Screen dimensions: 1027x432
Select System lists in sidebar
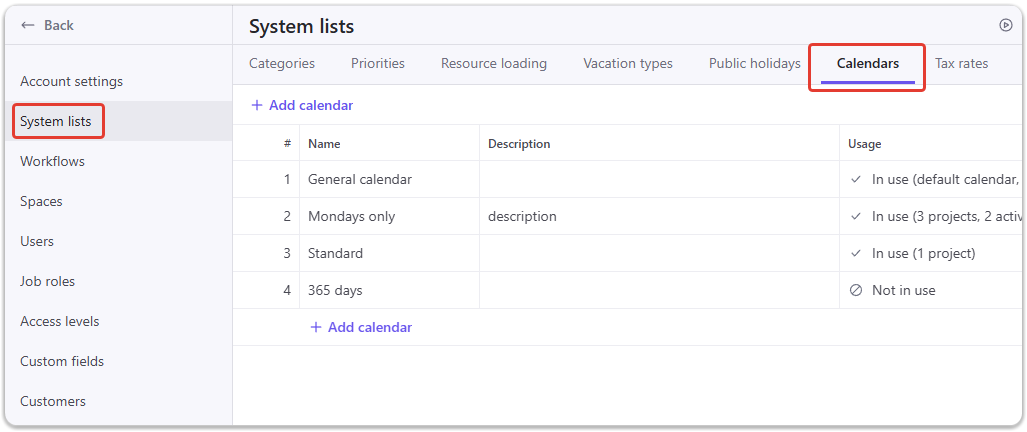pyautogui.click(x=56, y=121)
